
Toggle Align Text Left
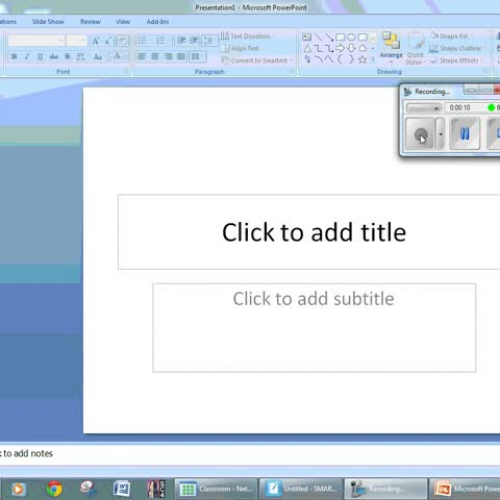(x=142, y=56)
